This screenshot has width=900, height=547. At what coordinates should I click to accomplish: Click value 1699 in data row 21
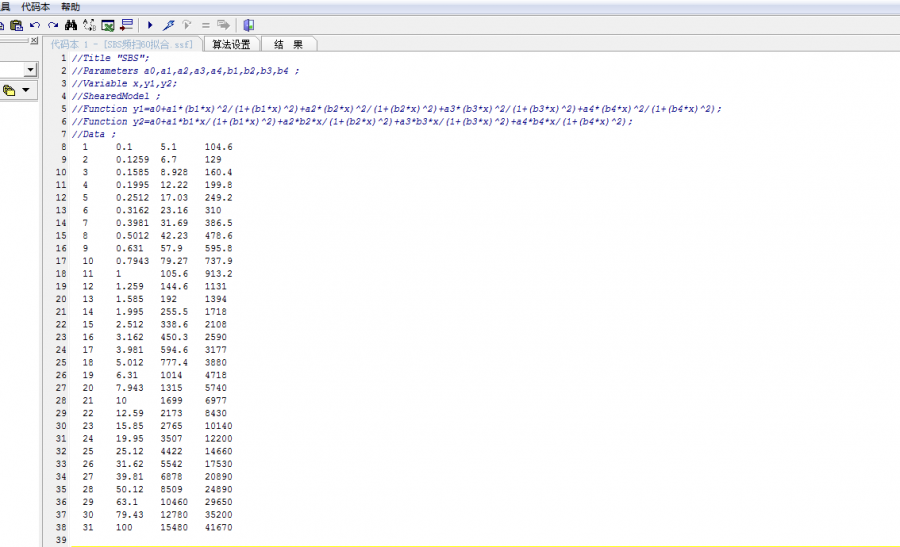[172, 401]
